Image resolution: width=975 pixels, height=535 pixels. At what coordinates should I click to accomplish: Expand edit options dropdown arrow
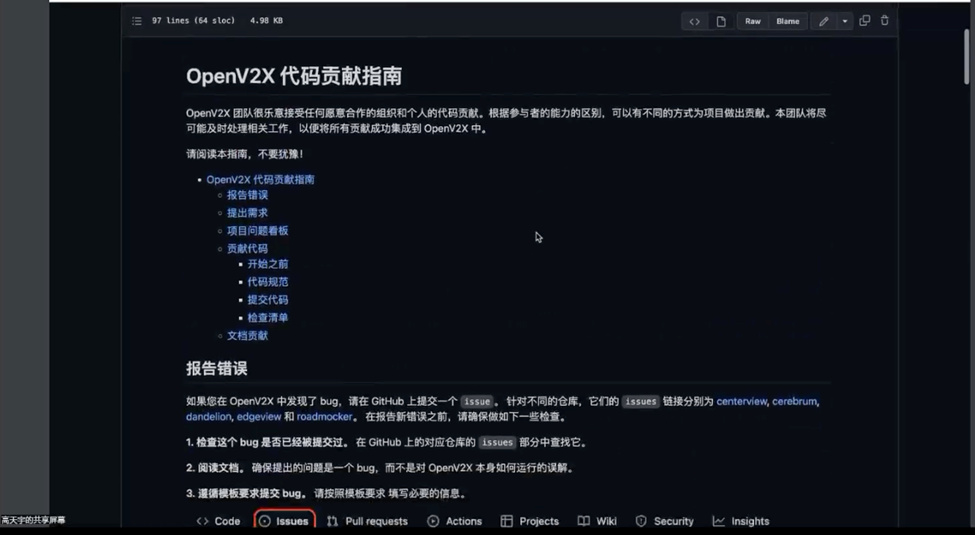click(x=844, y=21)
